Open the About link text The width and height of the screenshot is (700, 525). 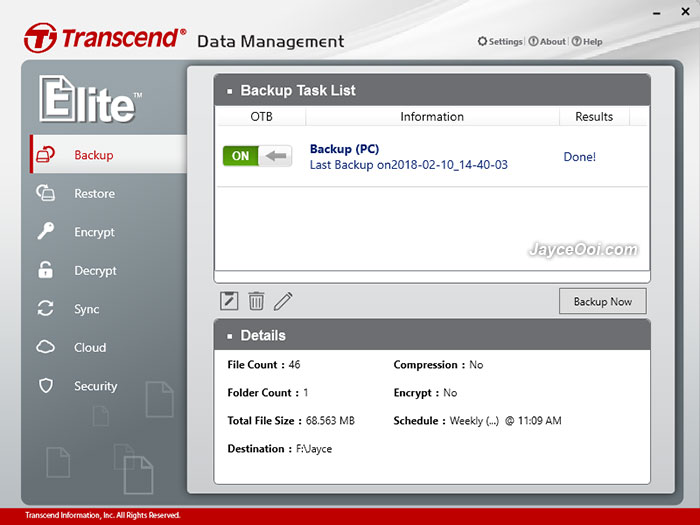(553, 42)
